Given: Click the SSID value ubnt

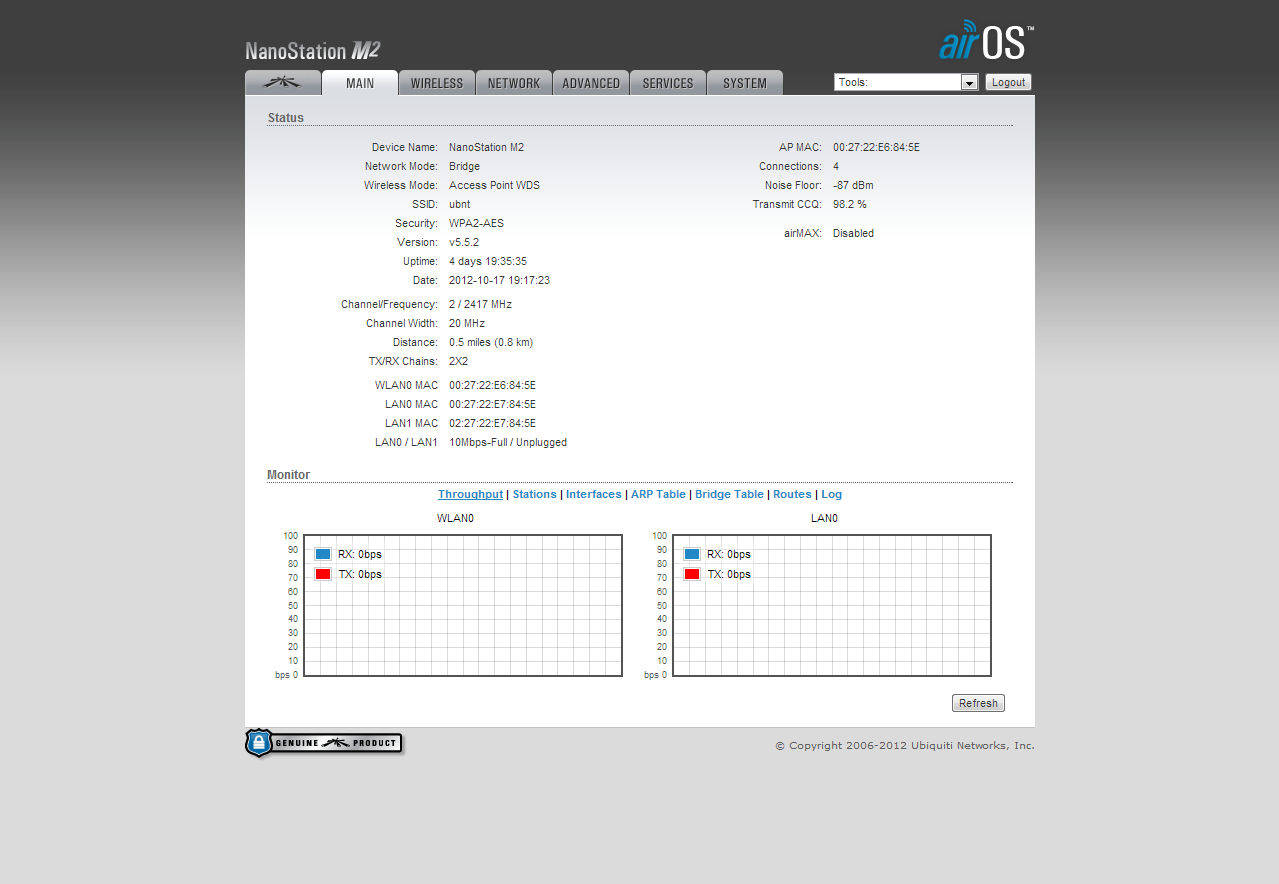Looking at the screenshot, I should (459, 204).
